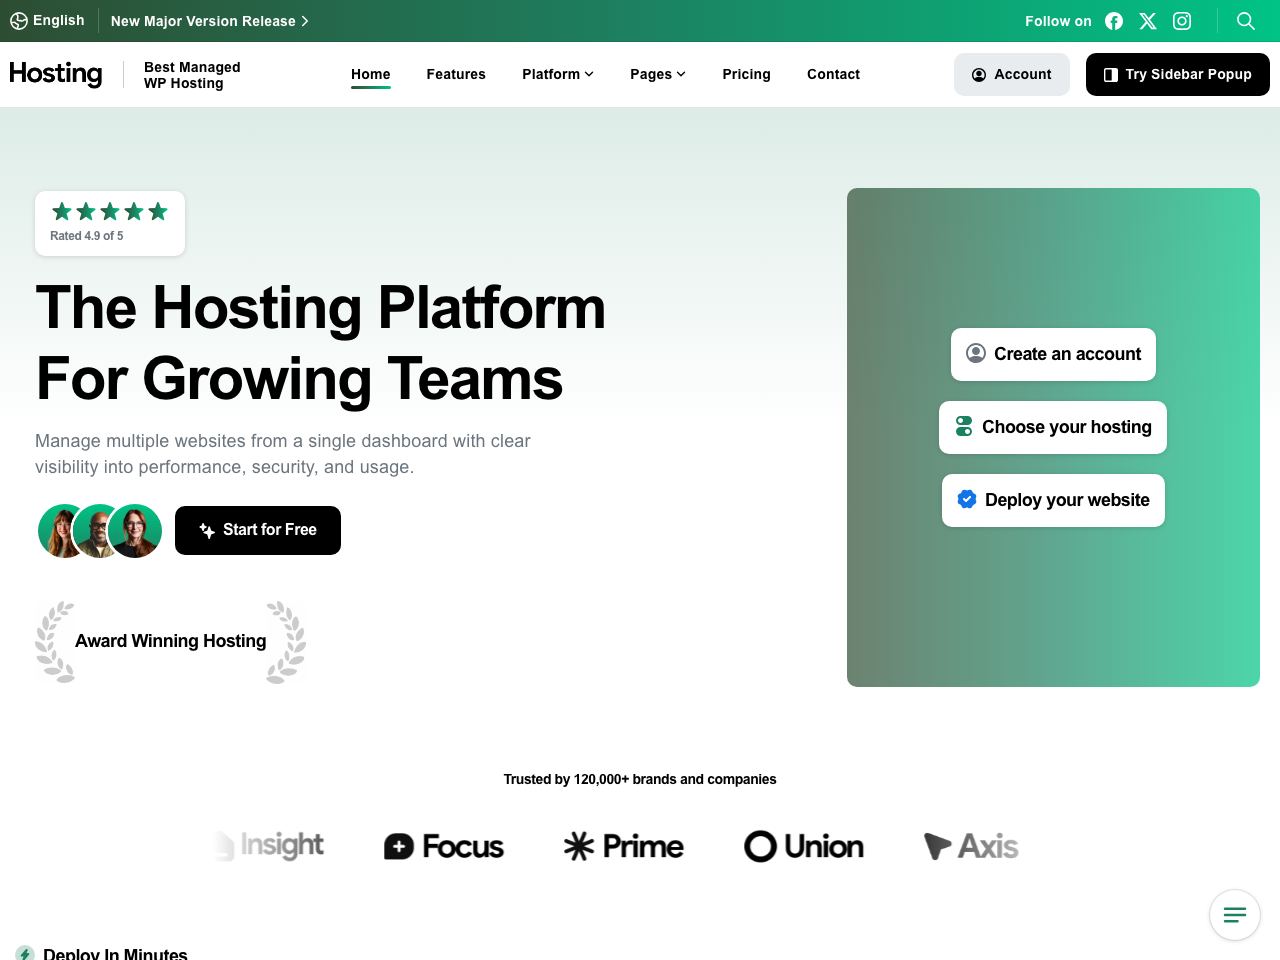The width and height of the screenshot is (1280, 960).
Task: Select the Deploy your website step
Action: (x=1053, y=500)
